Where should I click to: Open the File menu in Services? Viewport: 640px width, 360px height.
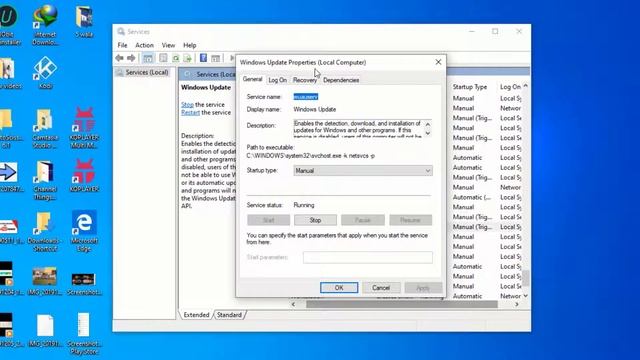[122, 45]
